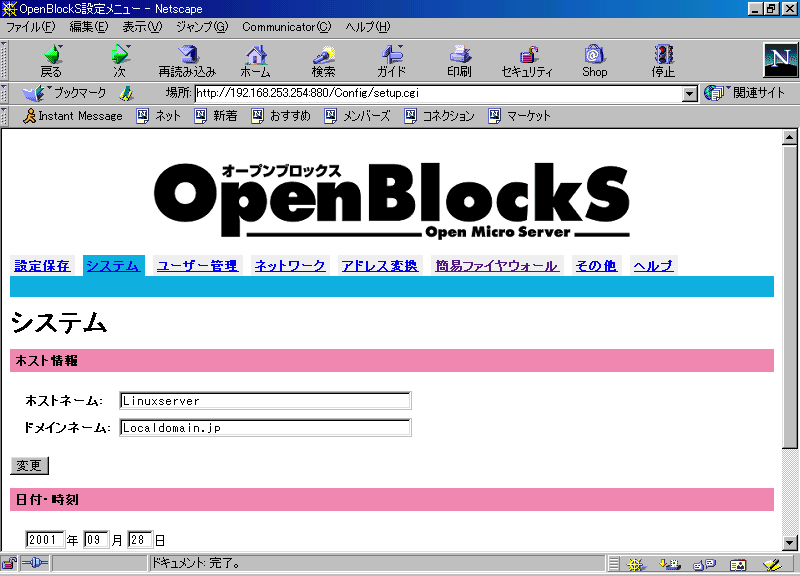Open Search (検索) toolbar icon
Image resolution: width=800 pixels, height=576 pixels.
pyautogui.click(x=323, y=60)
